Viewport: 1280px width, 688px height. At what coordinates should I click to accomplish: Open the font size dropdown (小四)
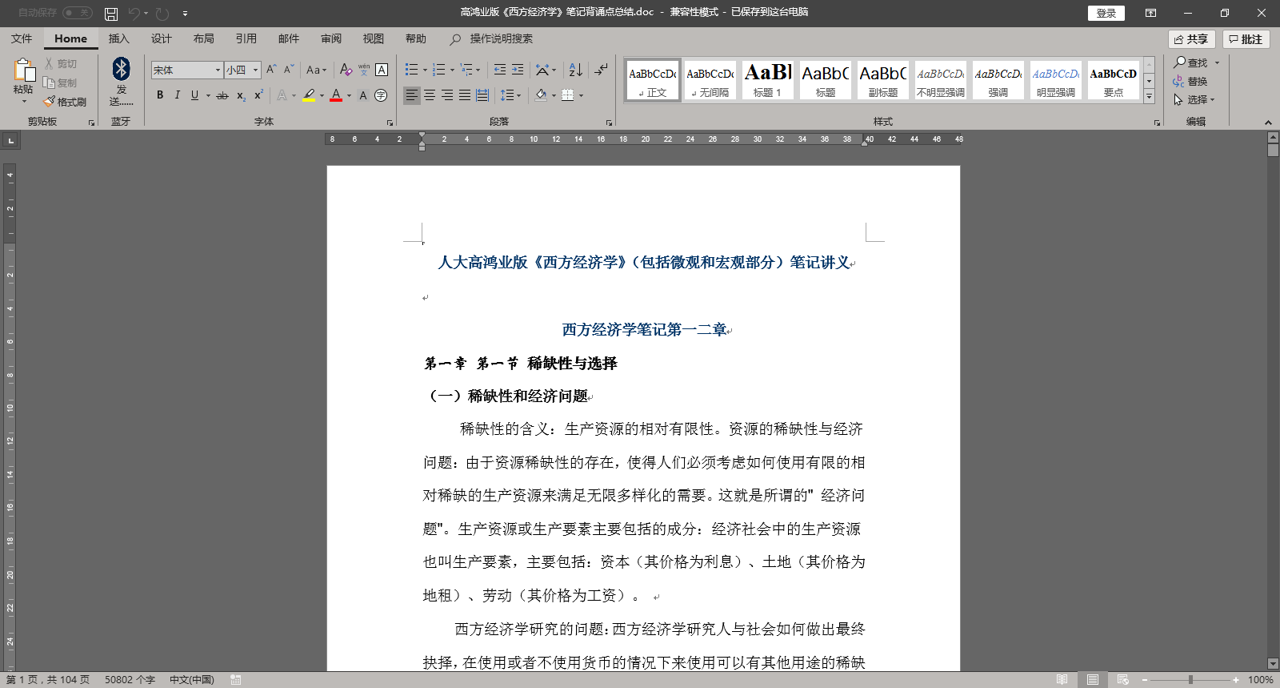click(x=256, y=70)
